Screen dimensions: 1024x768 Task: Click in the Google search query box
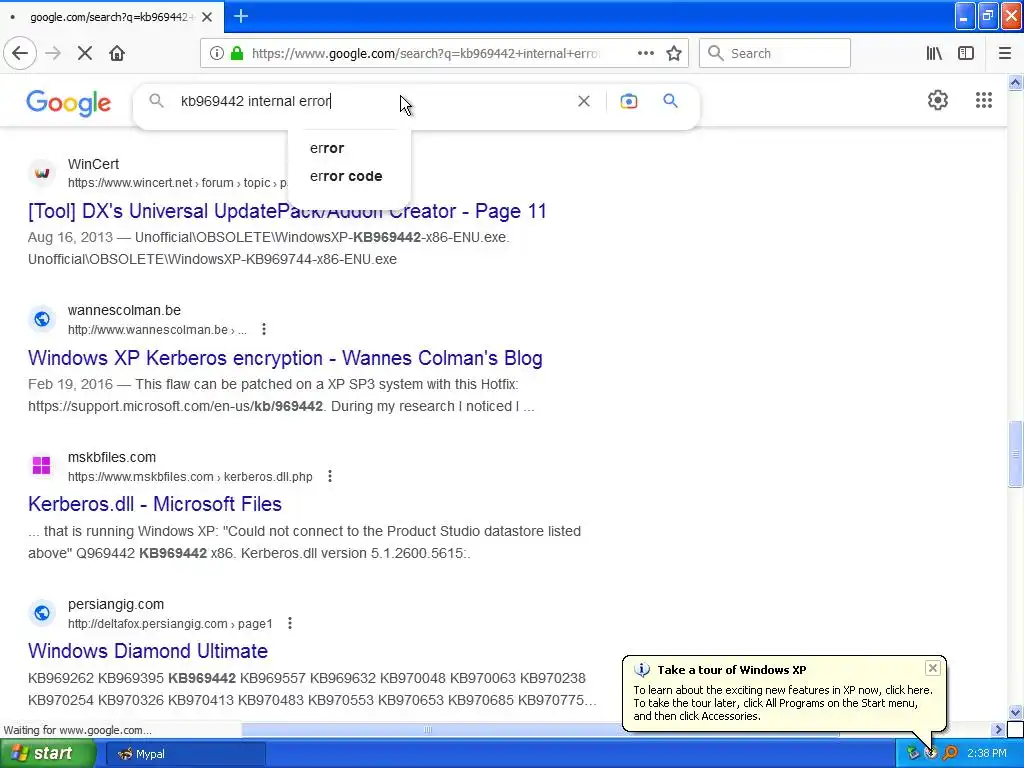[372, 101]
